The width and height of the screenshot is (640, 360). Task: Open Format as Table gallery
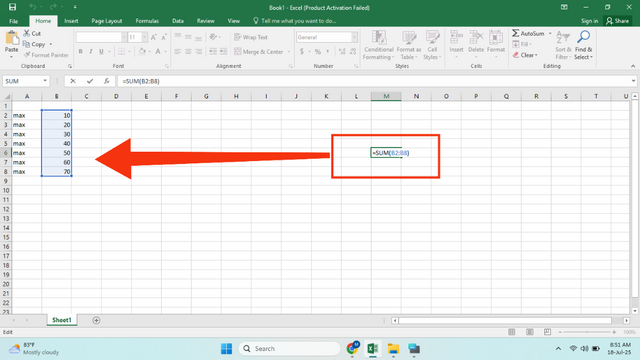(x=409, y=45)
